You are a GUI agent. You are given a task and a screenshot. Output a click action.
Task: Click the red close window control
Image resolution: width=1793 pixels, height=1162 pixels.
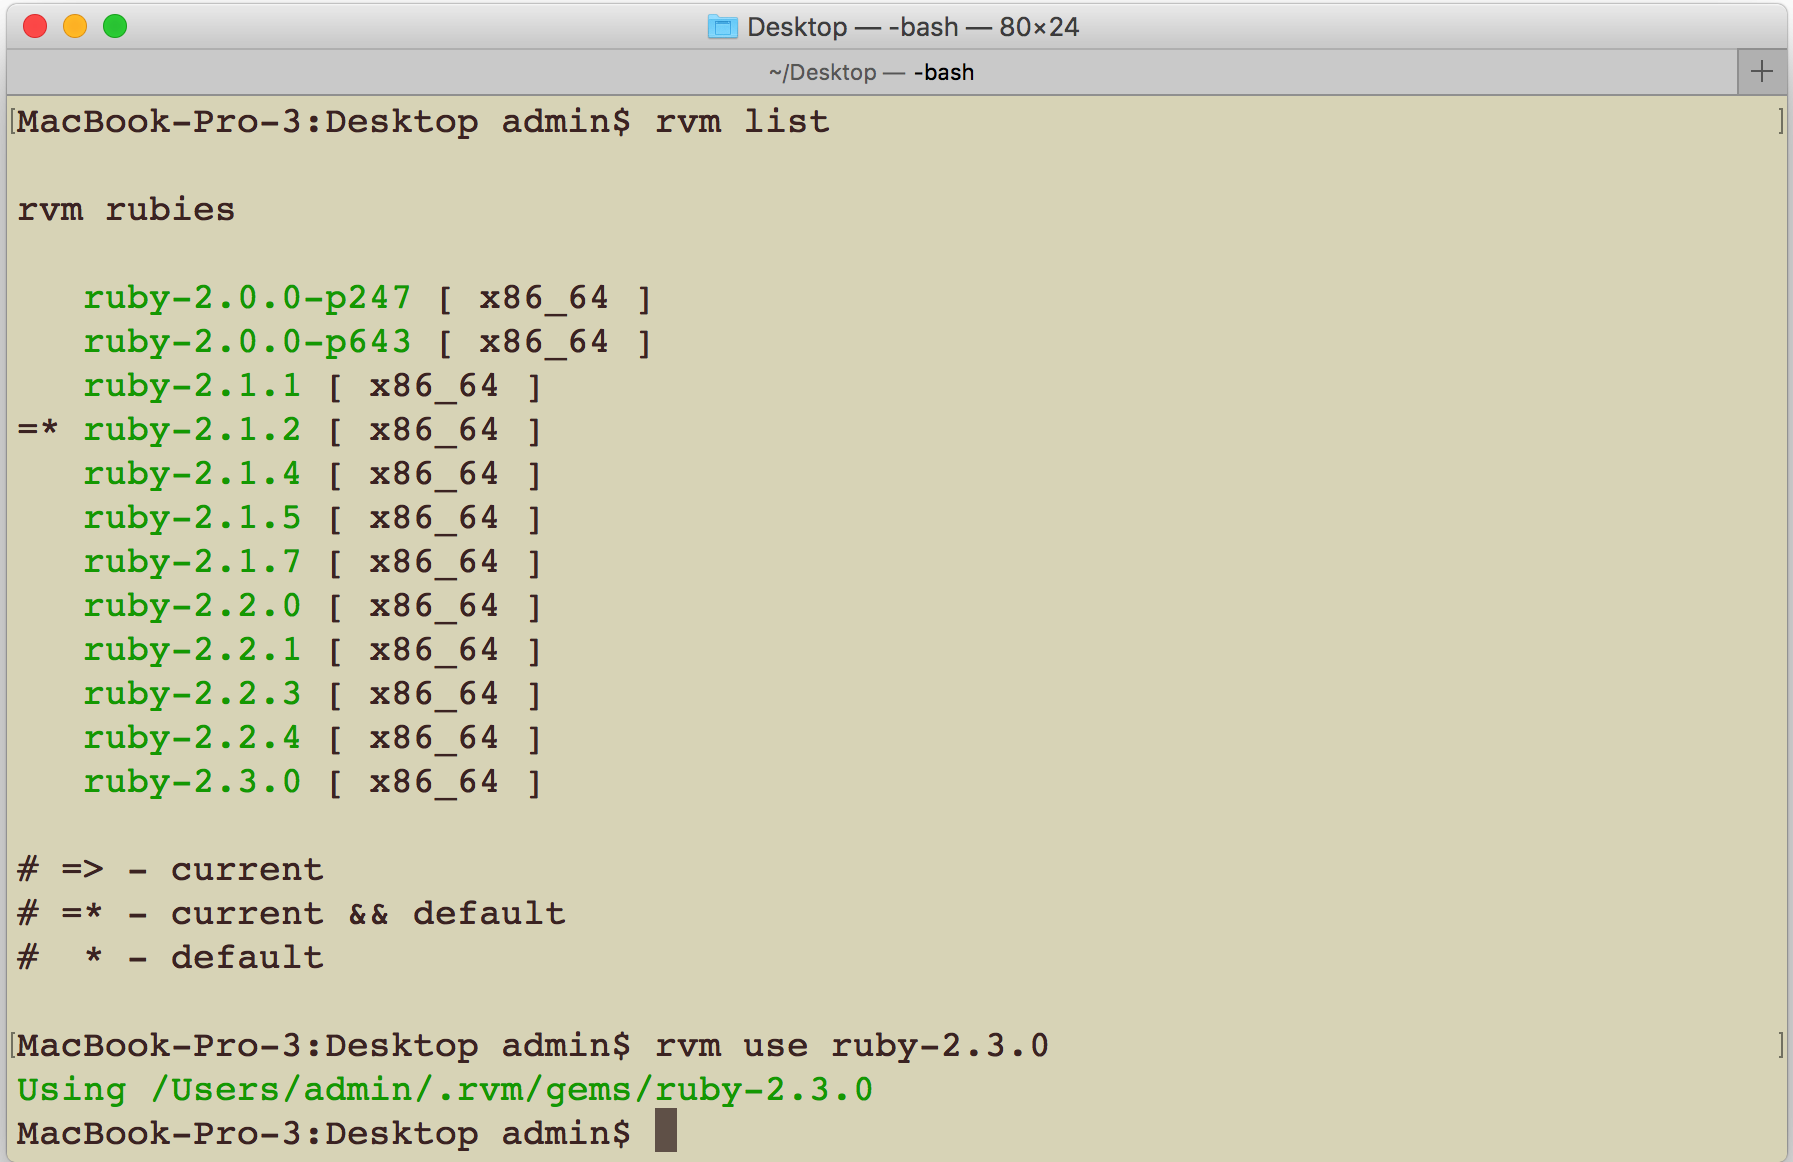click(x=34, y=27)
